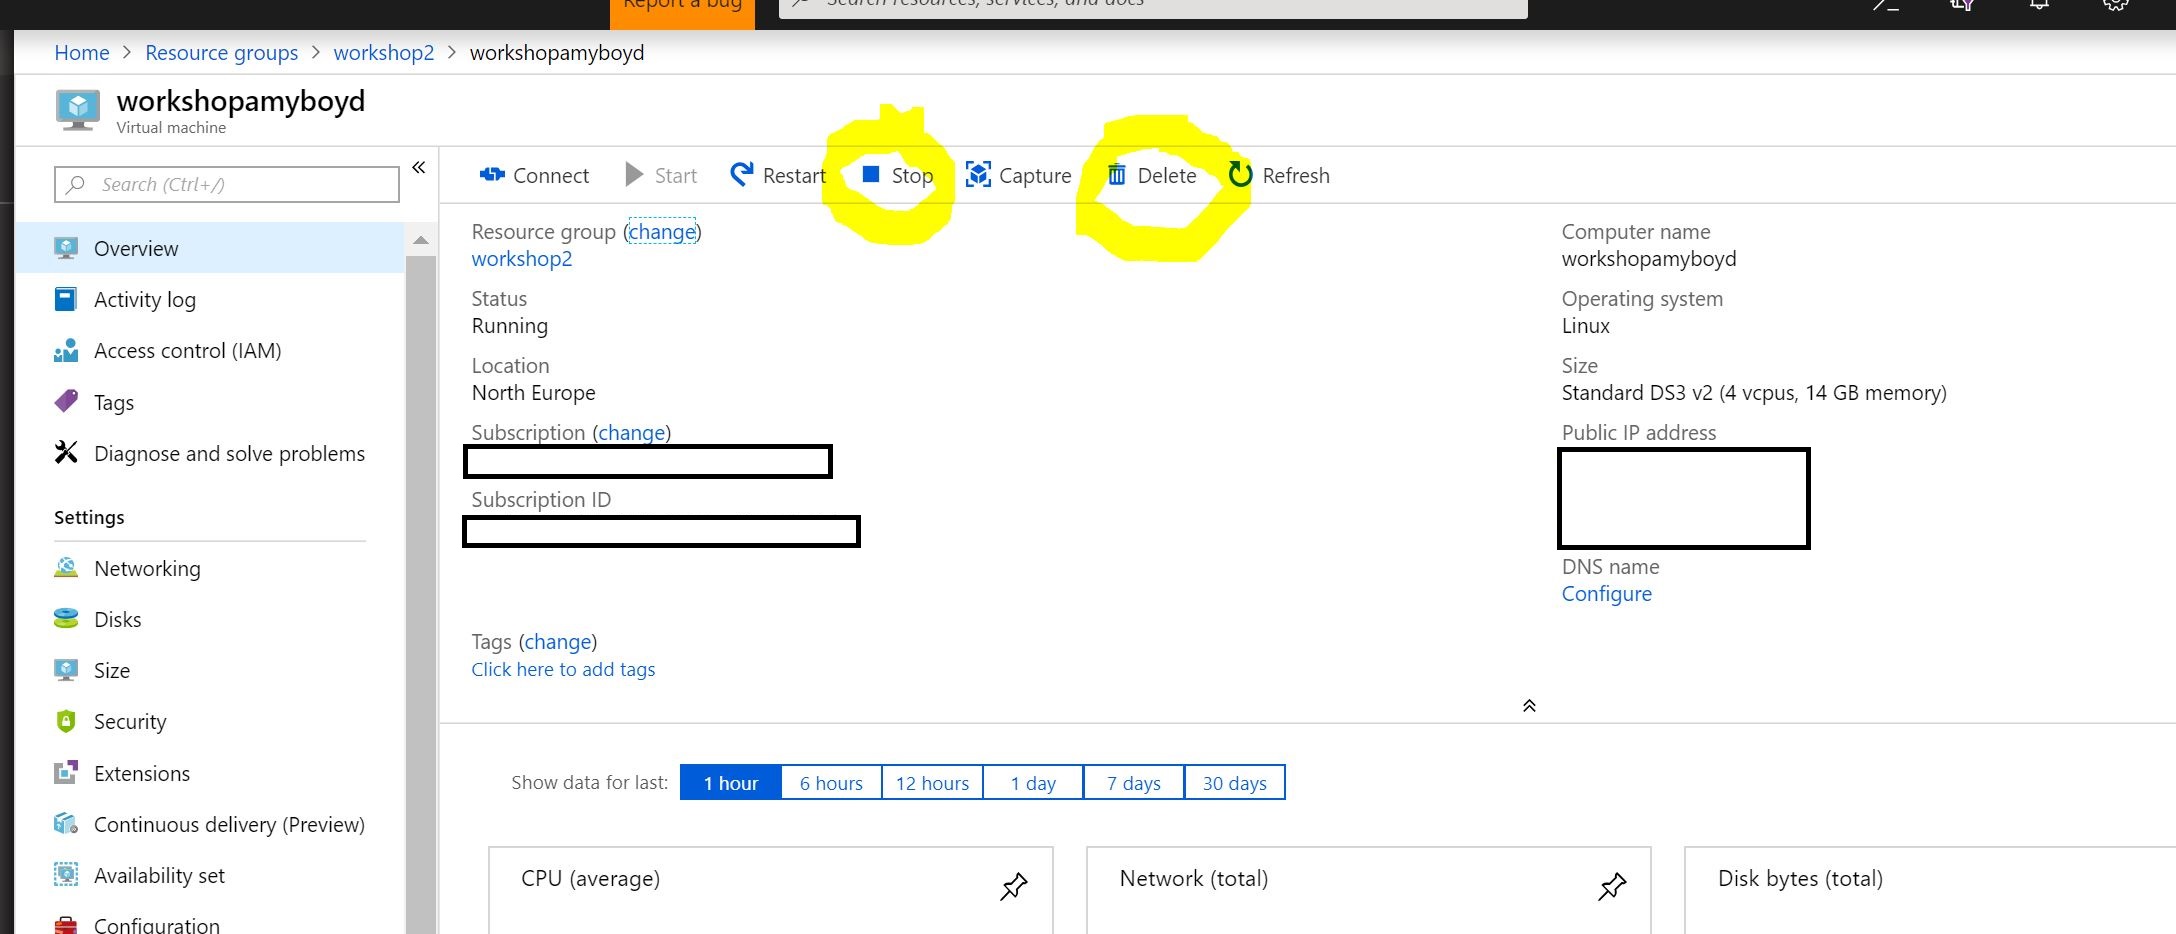
Task: Click the Disks icon
Action: pos(66,618)
